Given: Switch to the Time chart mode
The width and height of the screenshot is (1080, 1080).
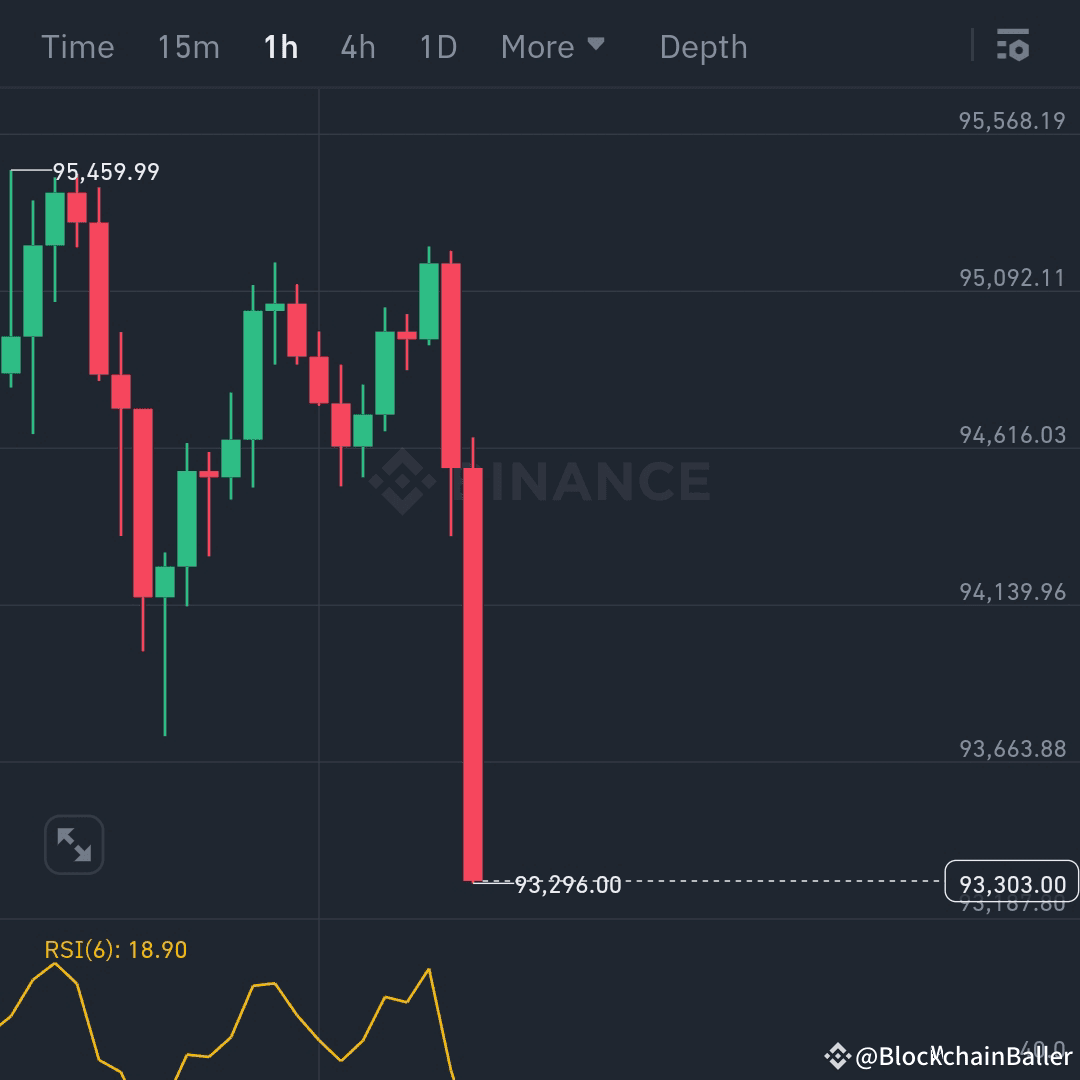Looking at the screenshot, I should [78, 46].
